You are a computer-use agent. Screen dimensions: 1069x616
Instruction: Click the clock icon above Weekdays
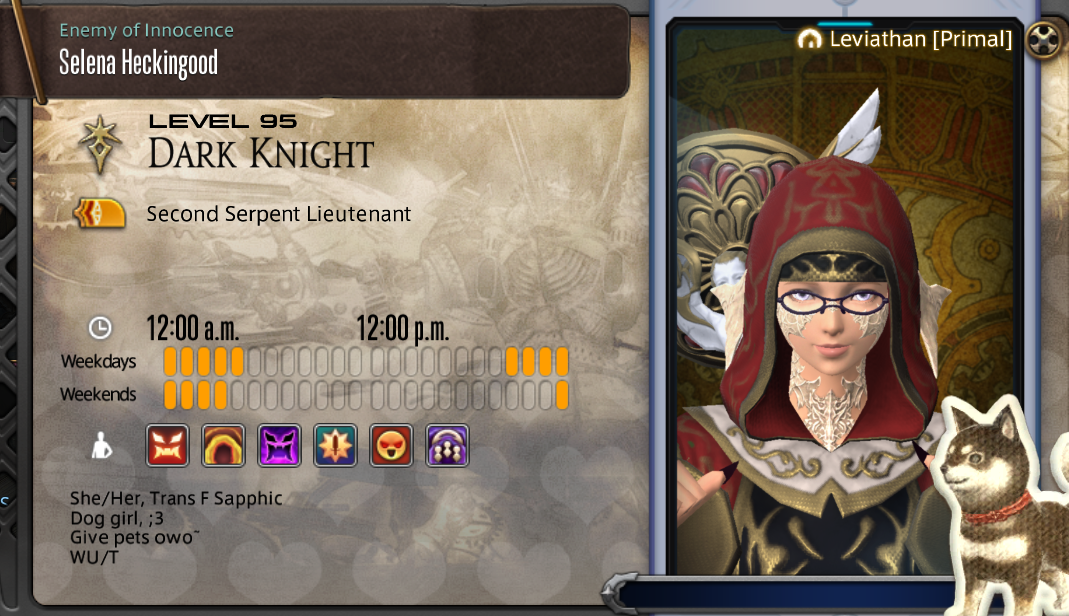pyautogui.click(x=100, y=328)
